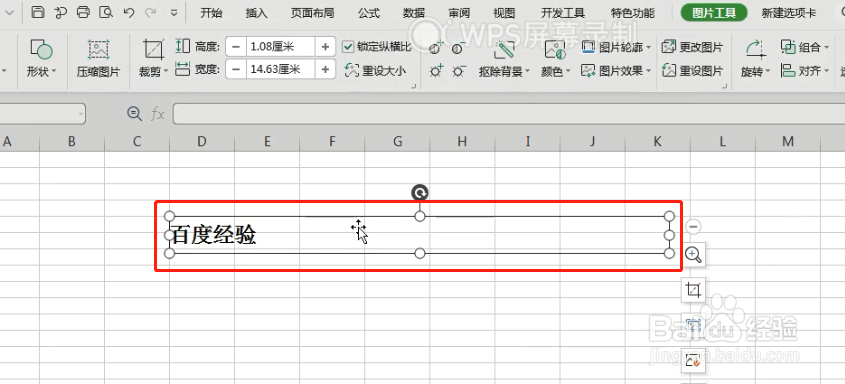Click the 抠除背景 remove background icon

tap(504, 50)
